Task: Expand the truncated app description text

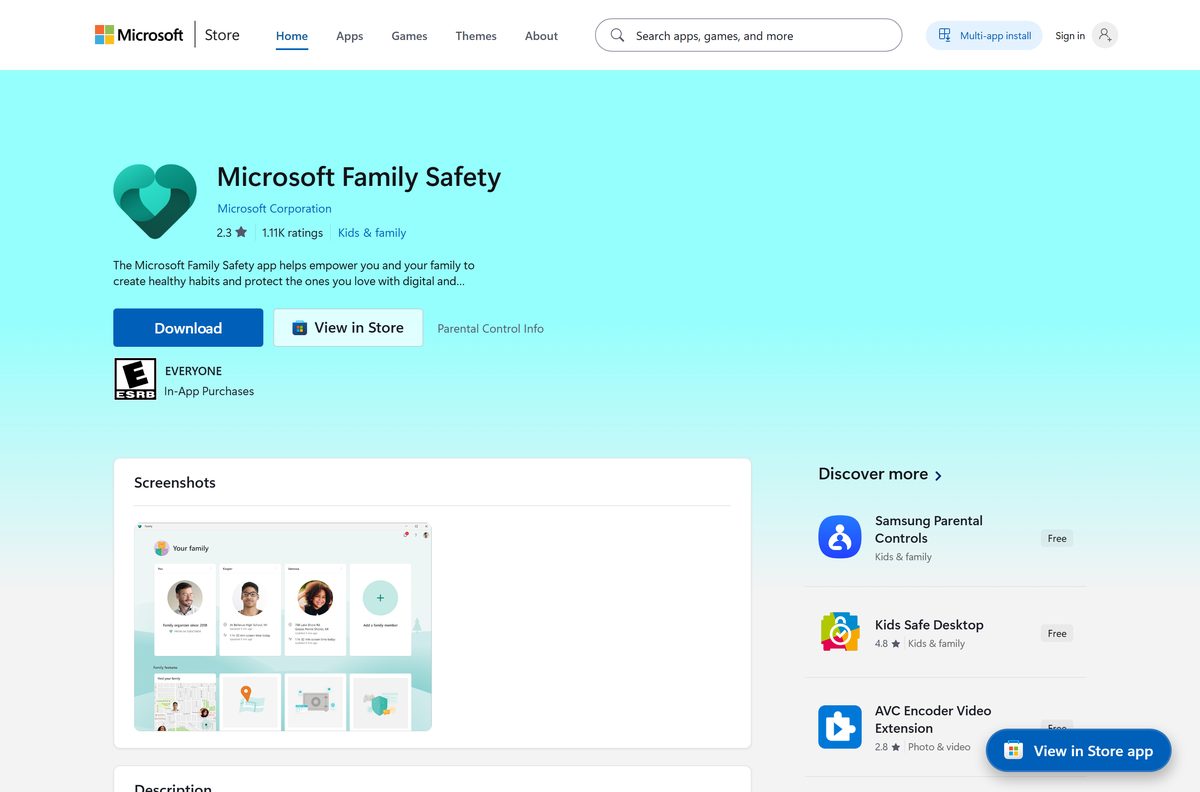Action: tap(294, 273)
